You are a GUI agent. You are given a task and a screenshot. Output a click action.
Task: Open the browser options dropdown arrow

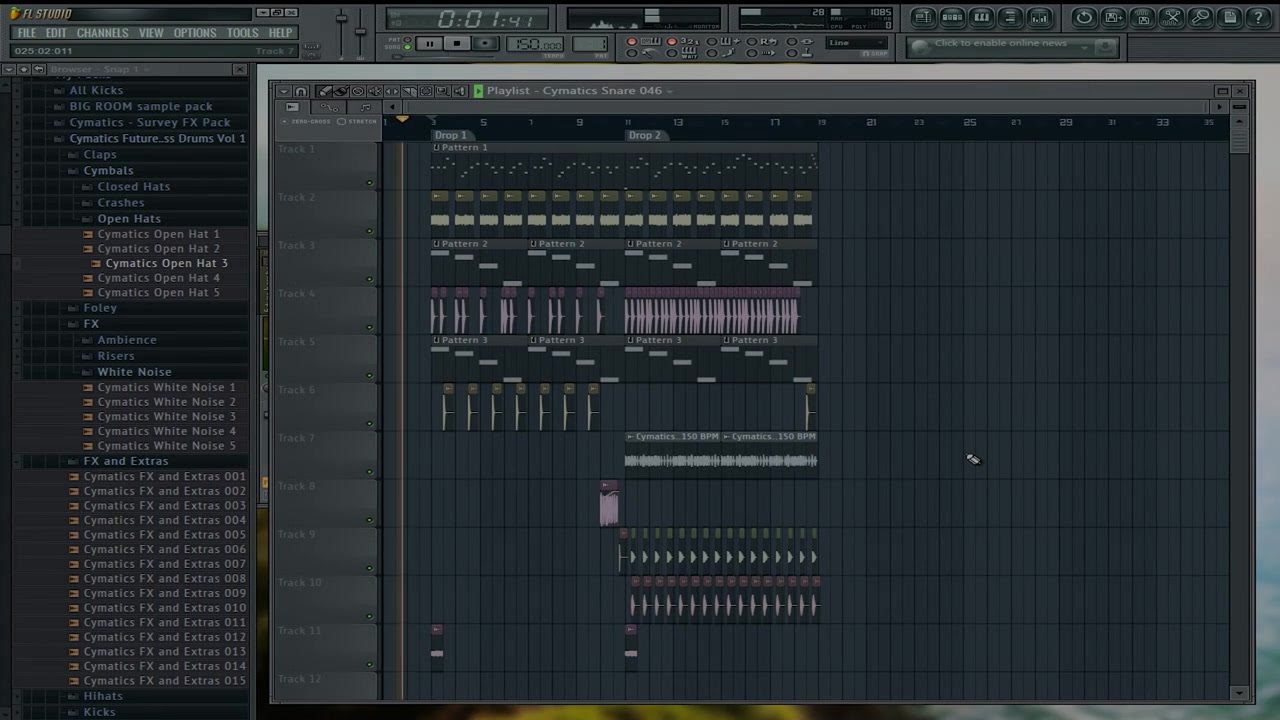[8, 69]
